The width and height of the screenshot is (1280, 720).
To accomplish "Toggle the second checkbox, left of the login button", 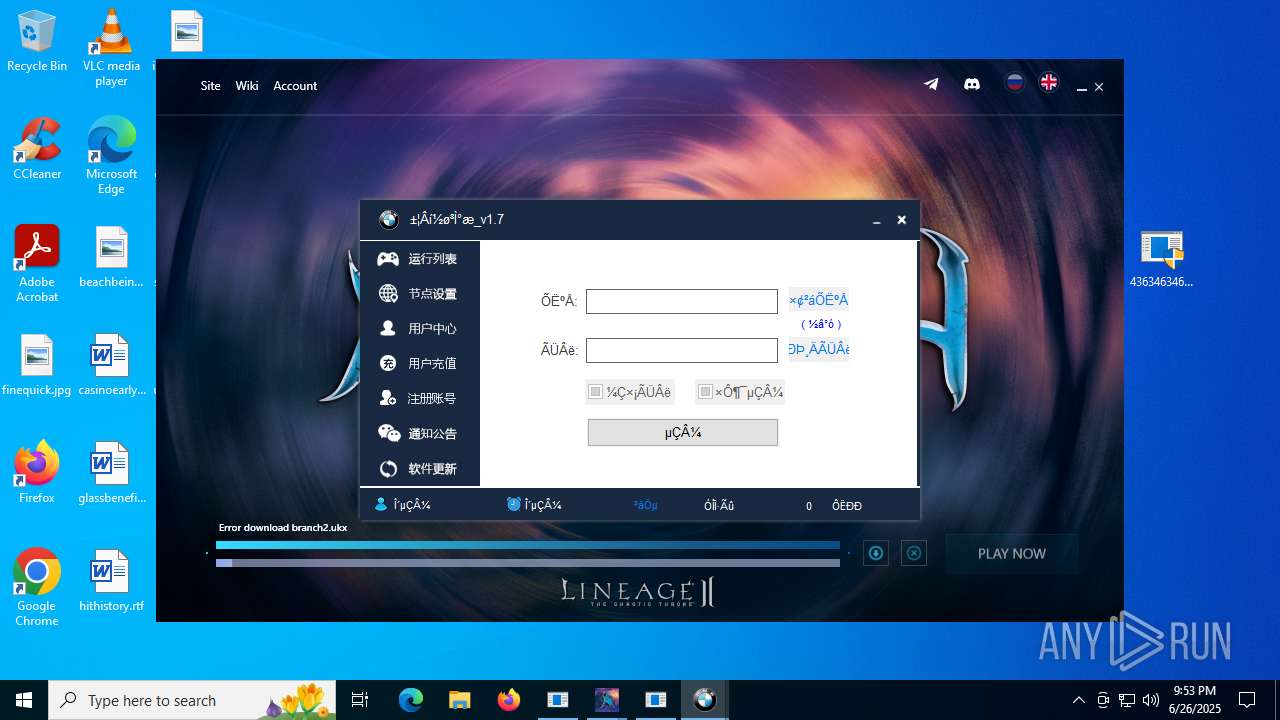I will click(x=705, y=392).
